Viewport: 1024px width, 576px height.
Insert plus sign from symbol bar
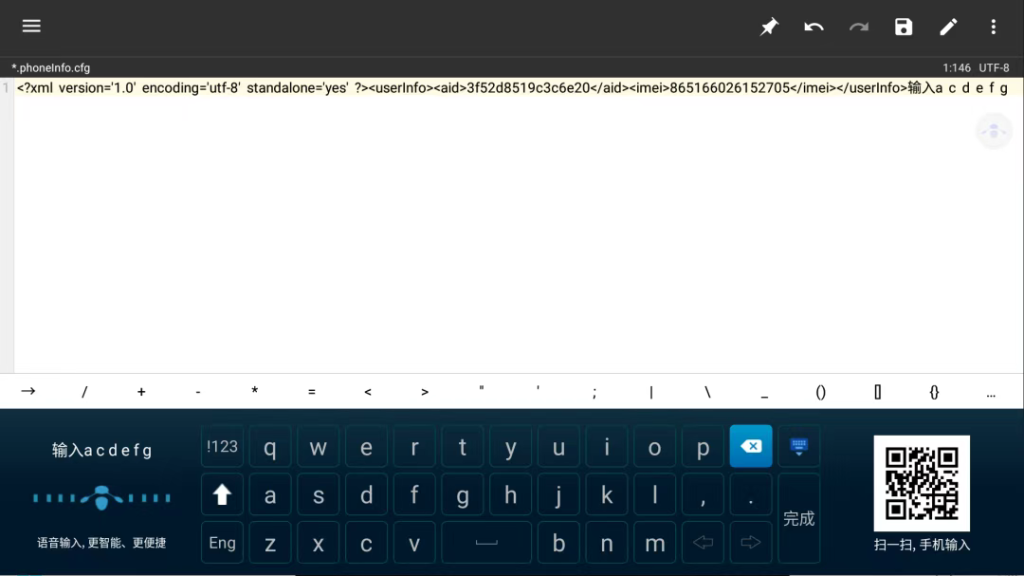(141, 391)
